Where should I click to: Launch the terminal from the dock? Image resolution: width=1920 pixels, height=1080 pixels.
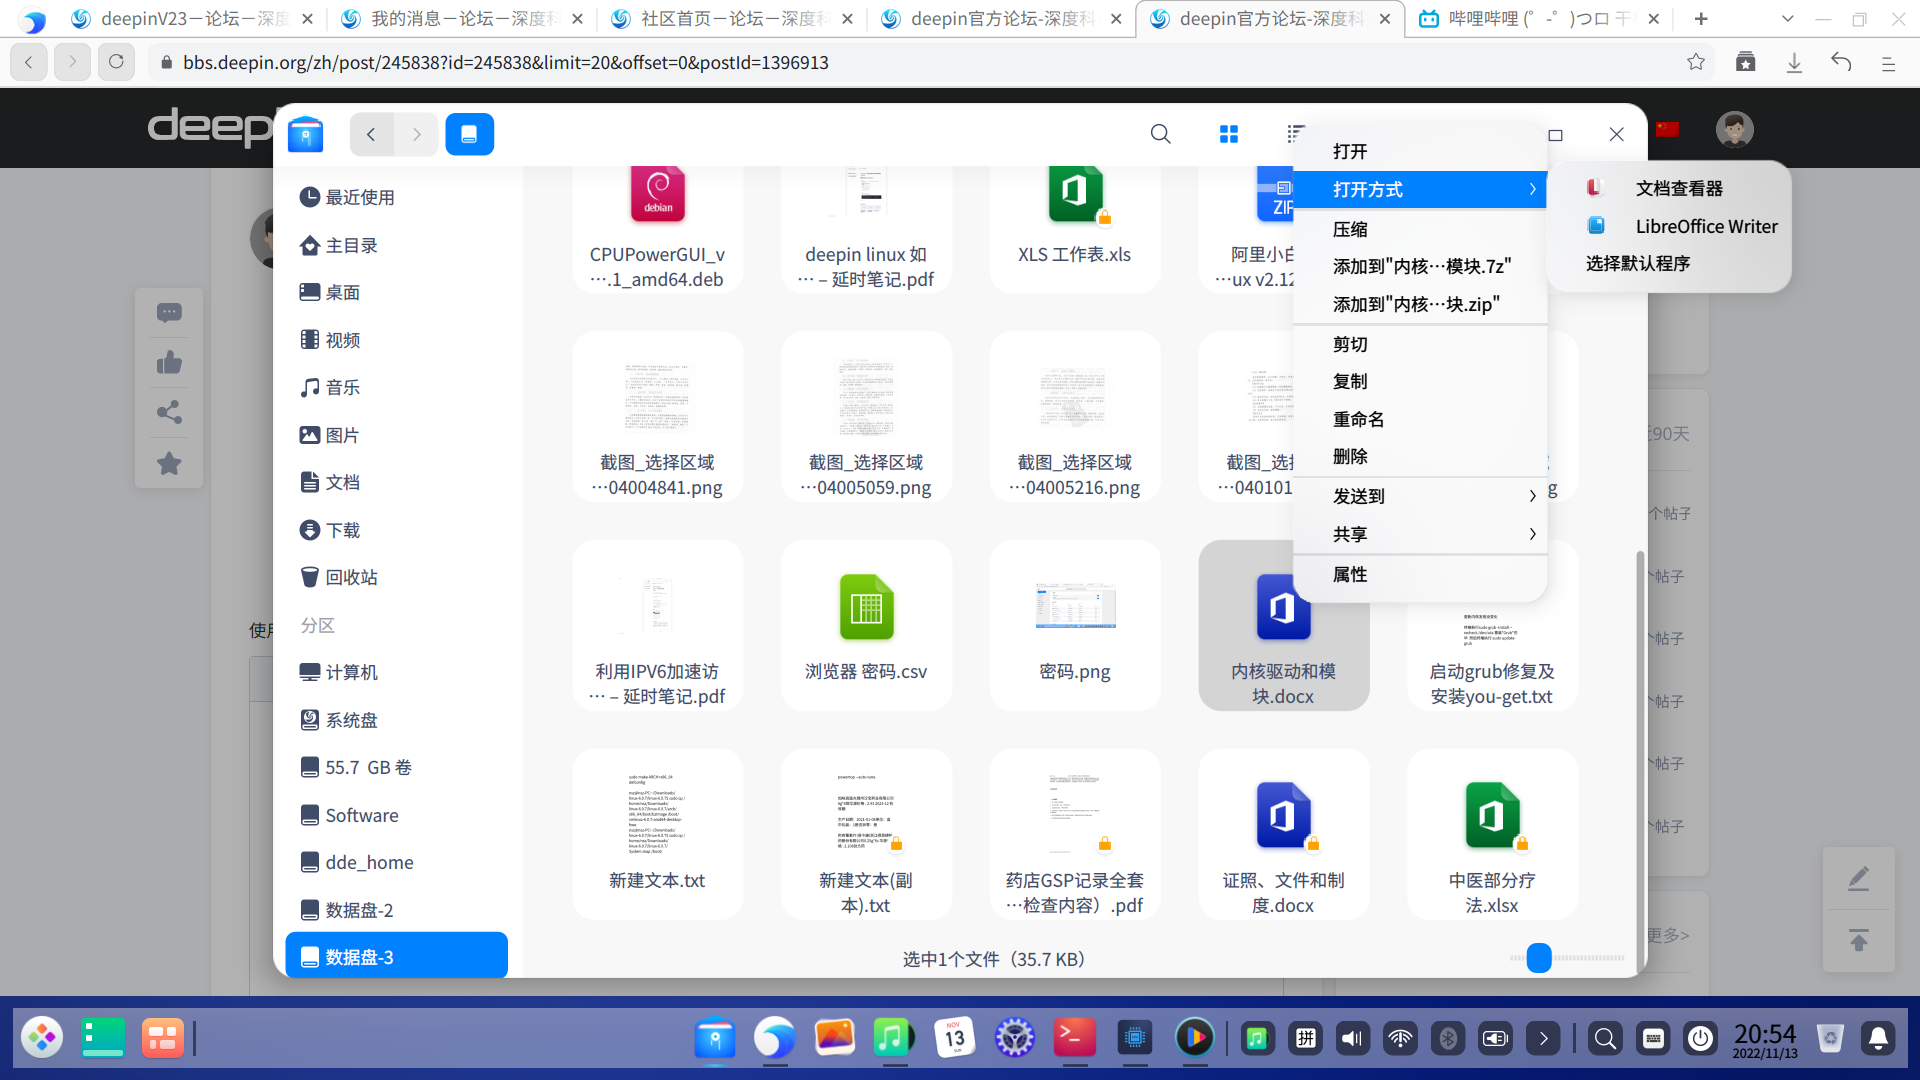pyautogui.click(x=1074, y=1038)
